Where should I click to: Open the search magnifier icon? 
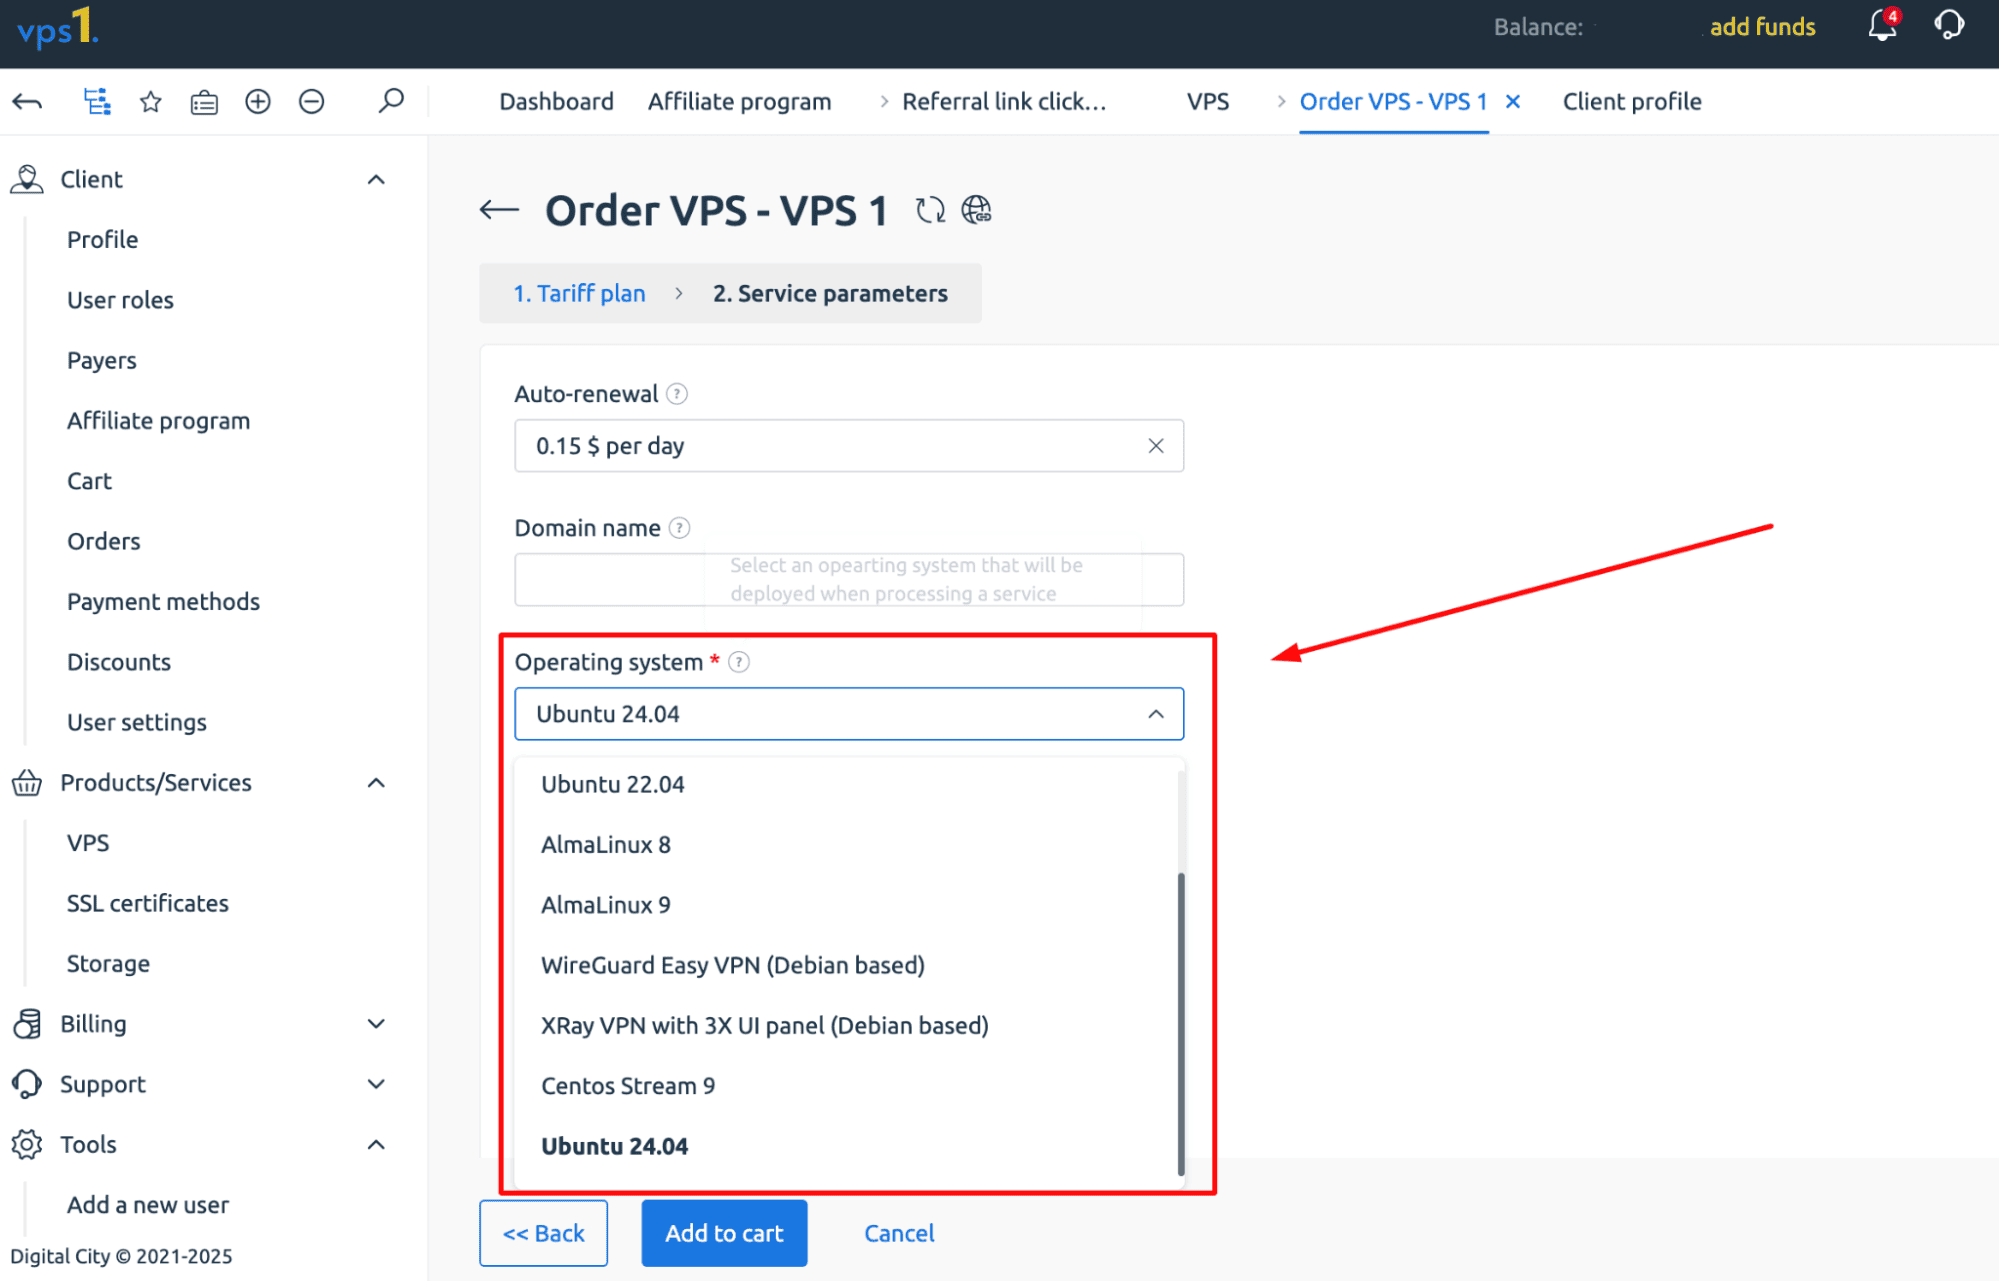tap(391, 100)
